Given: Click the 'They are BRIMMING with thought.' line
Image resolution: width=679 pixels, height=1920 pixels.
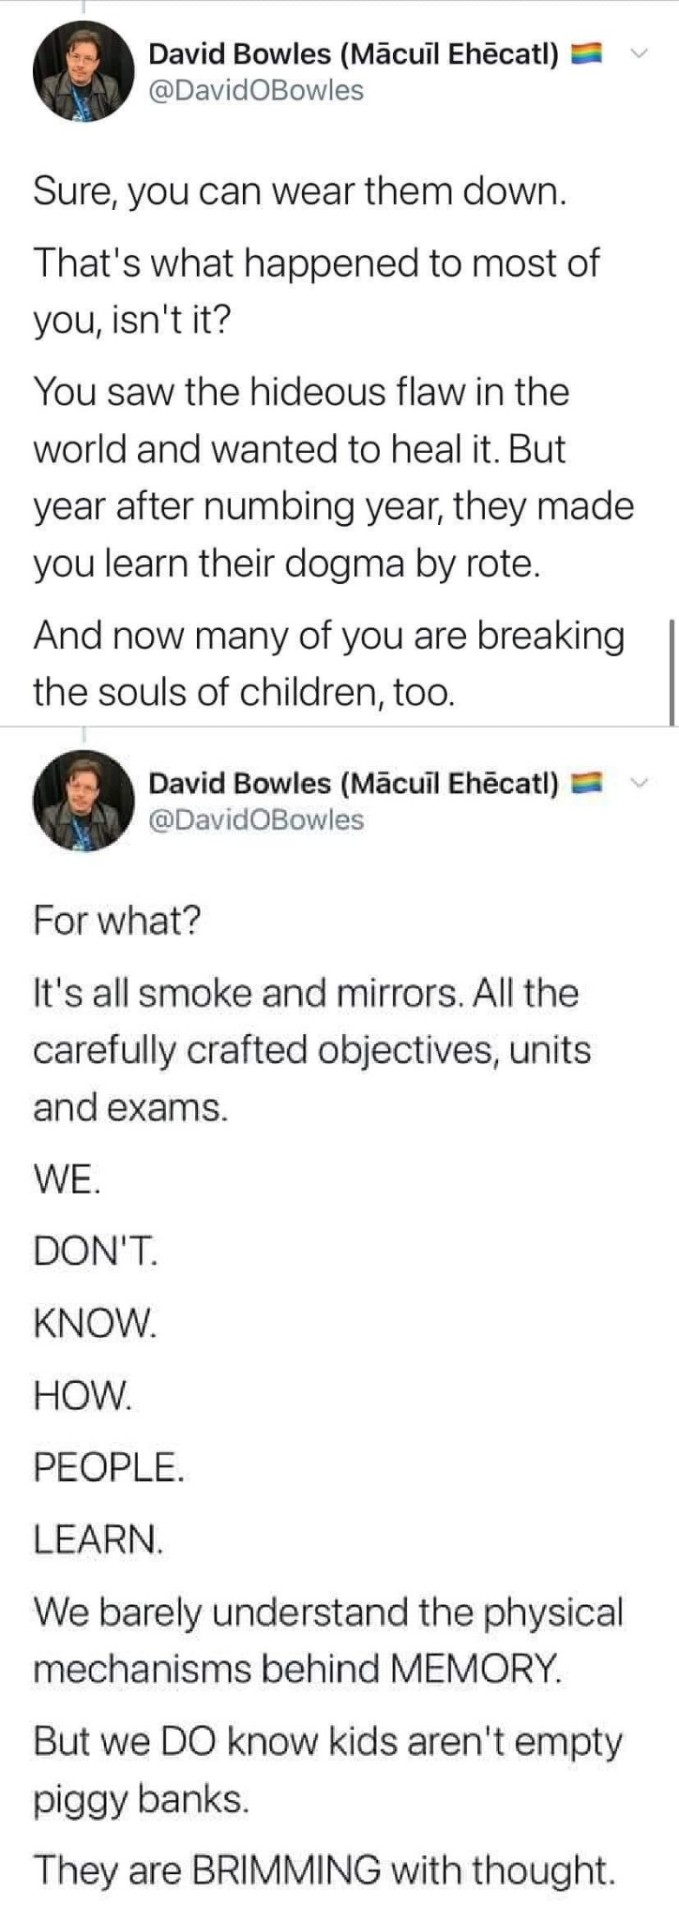Looking at the screenshot, I should (x=323, y=1869).
